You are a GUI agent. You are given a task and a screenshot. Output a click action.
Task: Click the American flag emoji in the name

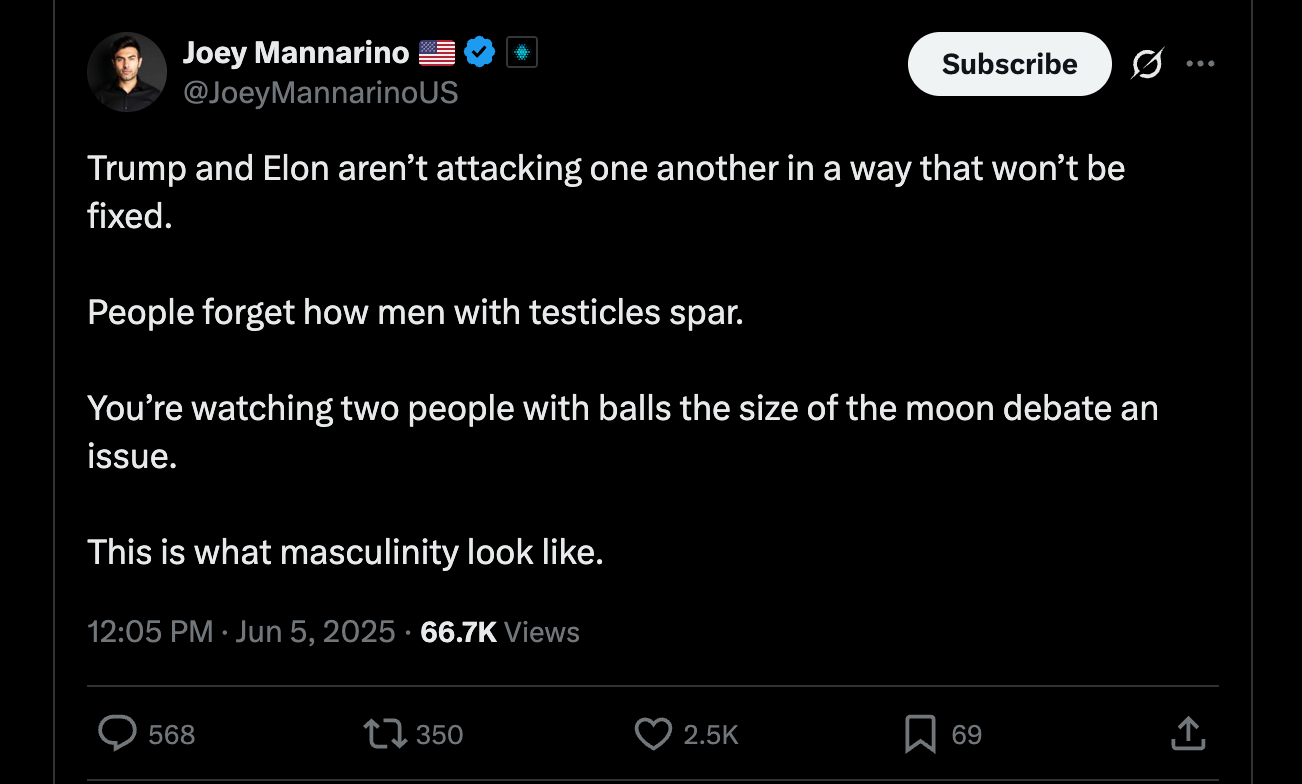click(437, 51)
